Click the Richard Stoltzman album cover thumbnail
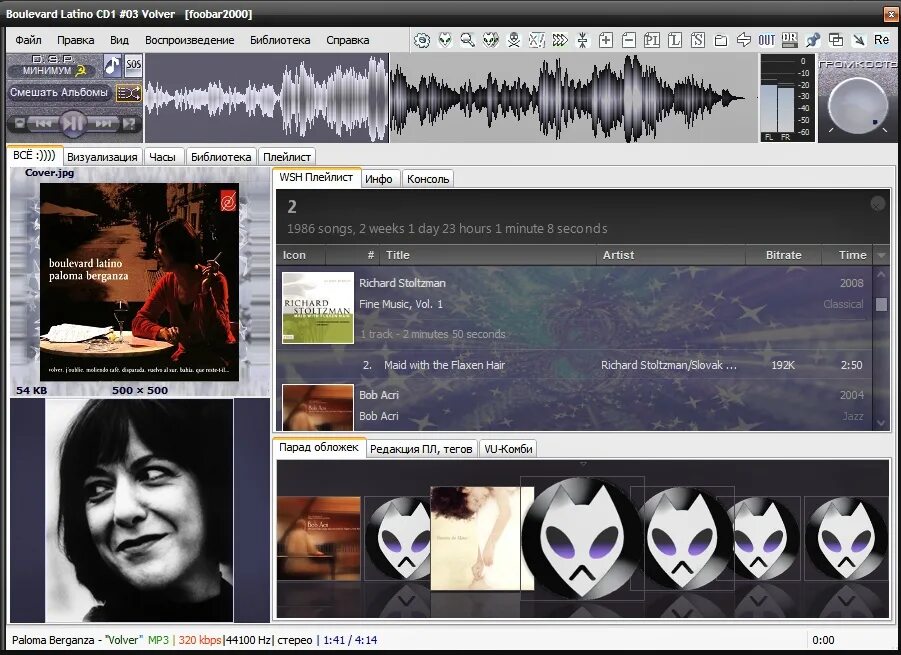 pyautogui.click(x=318, y=308)
